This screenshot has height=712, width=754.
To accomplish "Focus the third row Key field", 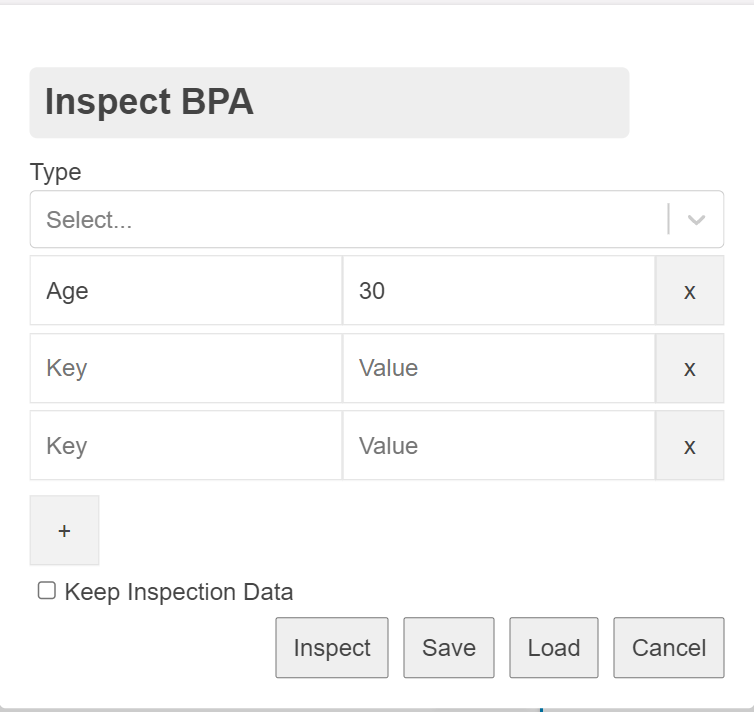I will [x=186, y=446].
